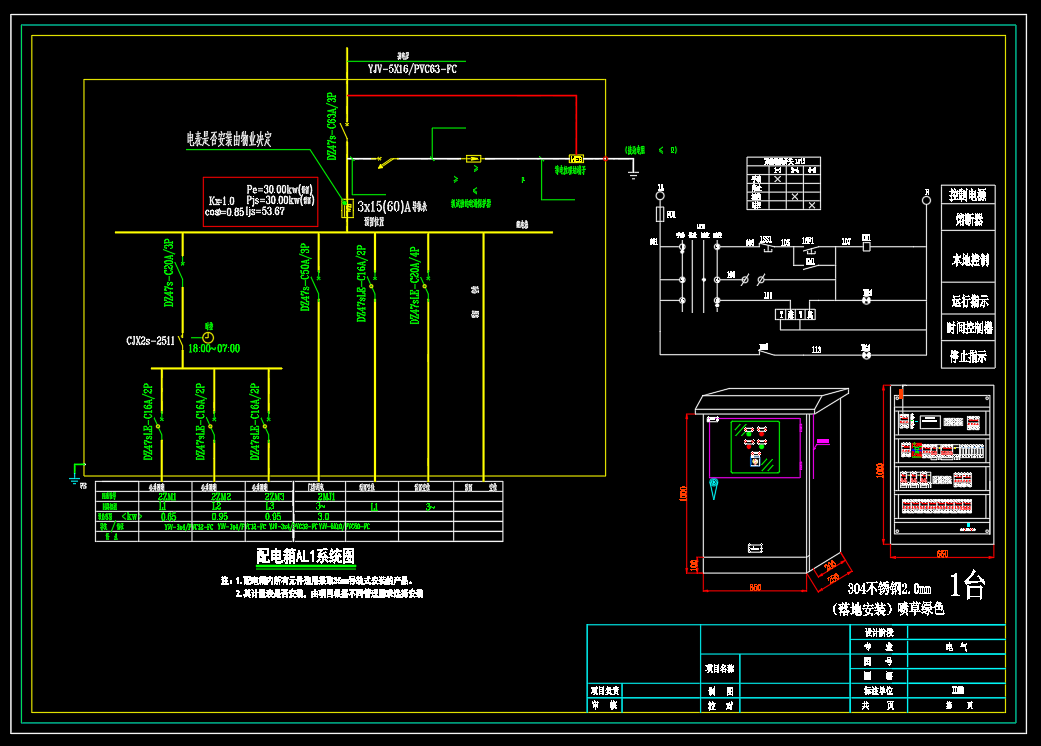Viewport: 1041px width, 746px height.
Task: Select the Pjs=30.00kw calculated power text
Action: click(280, 200)
